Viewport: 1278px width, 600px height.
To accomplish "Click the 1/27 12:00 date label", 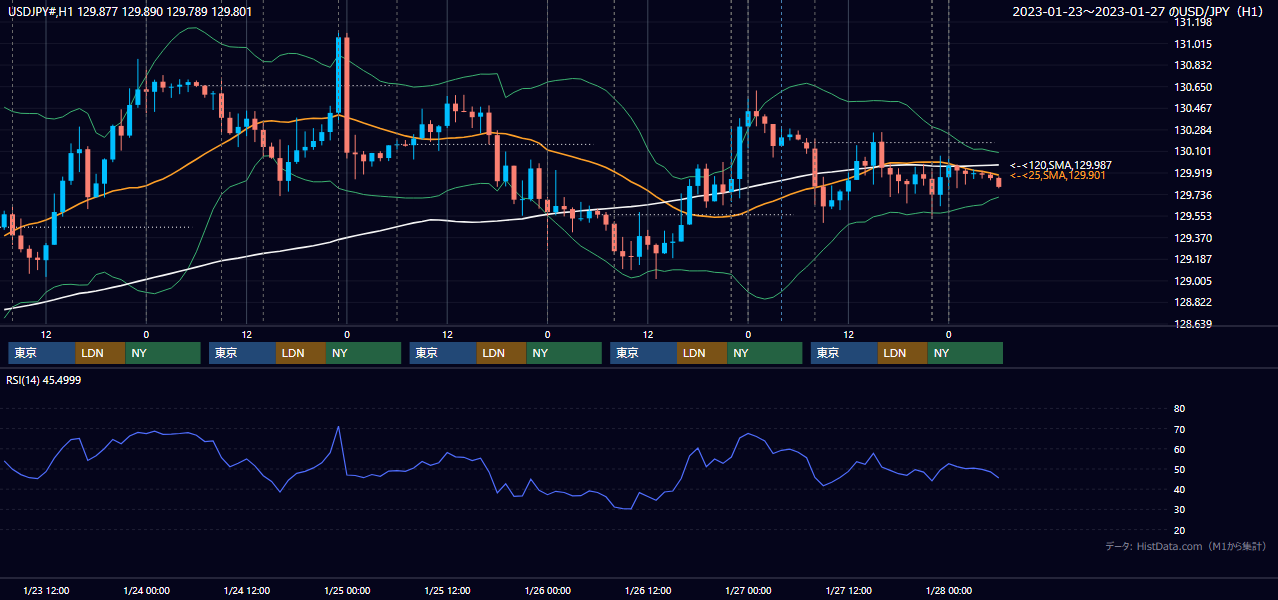I will [x=849, y=591].
